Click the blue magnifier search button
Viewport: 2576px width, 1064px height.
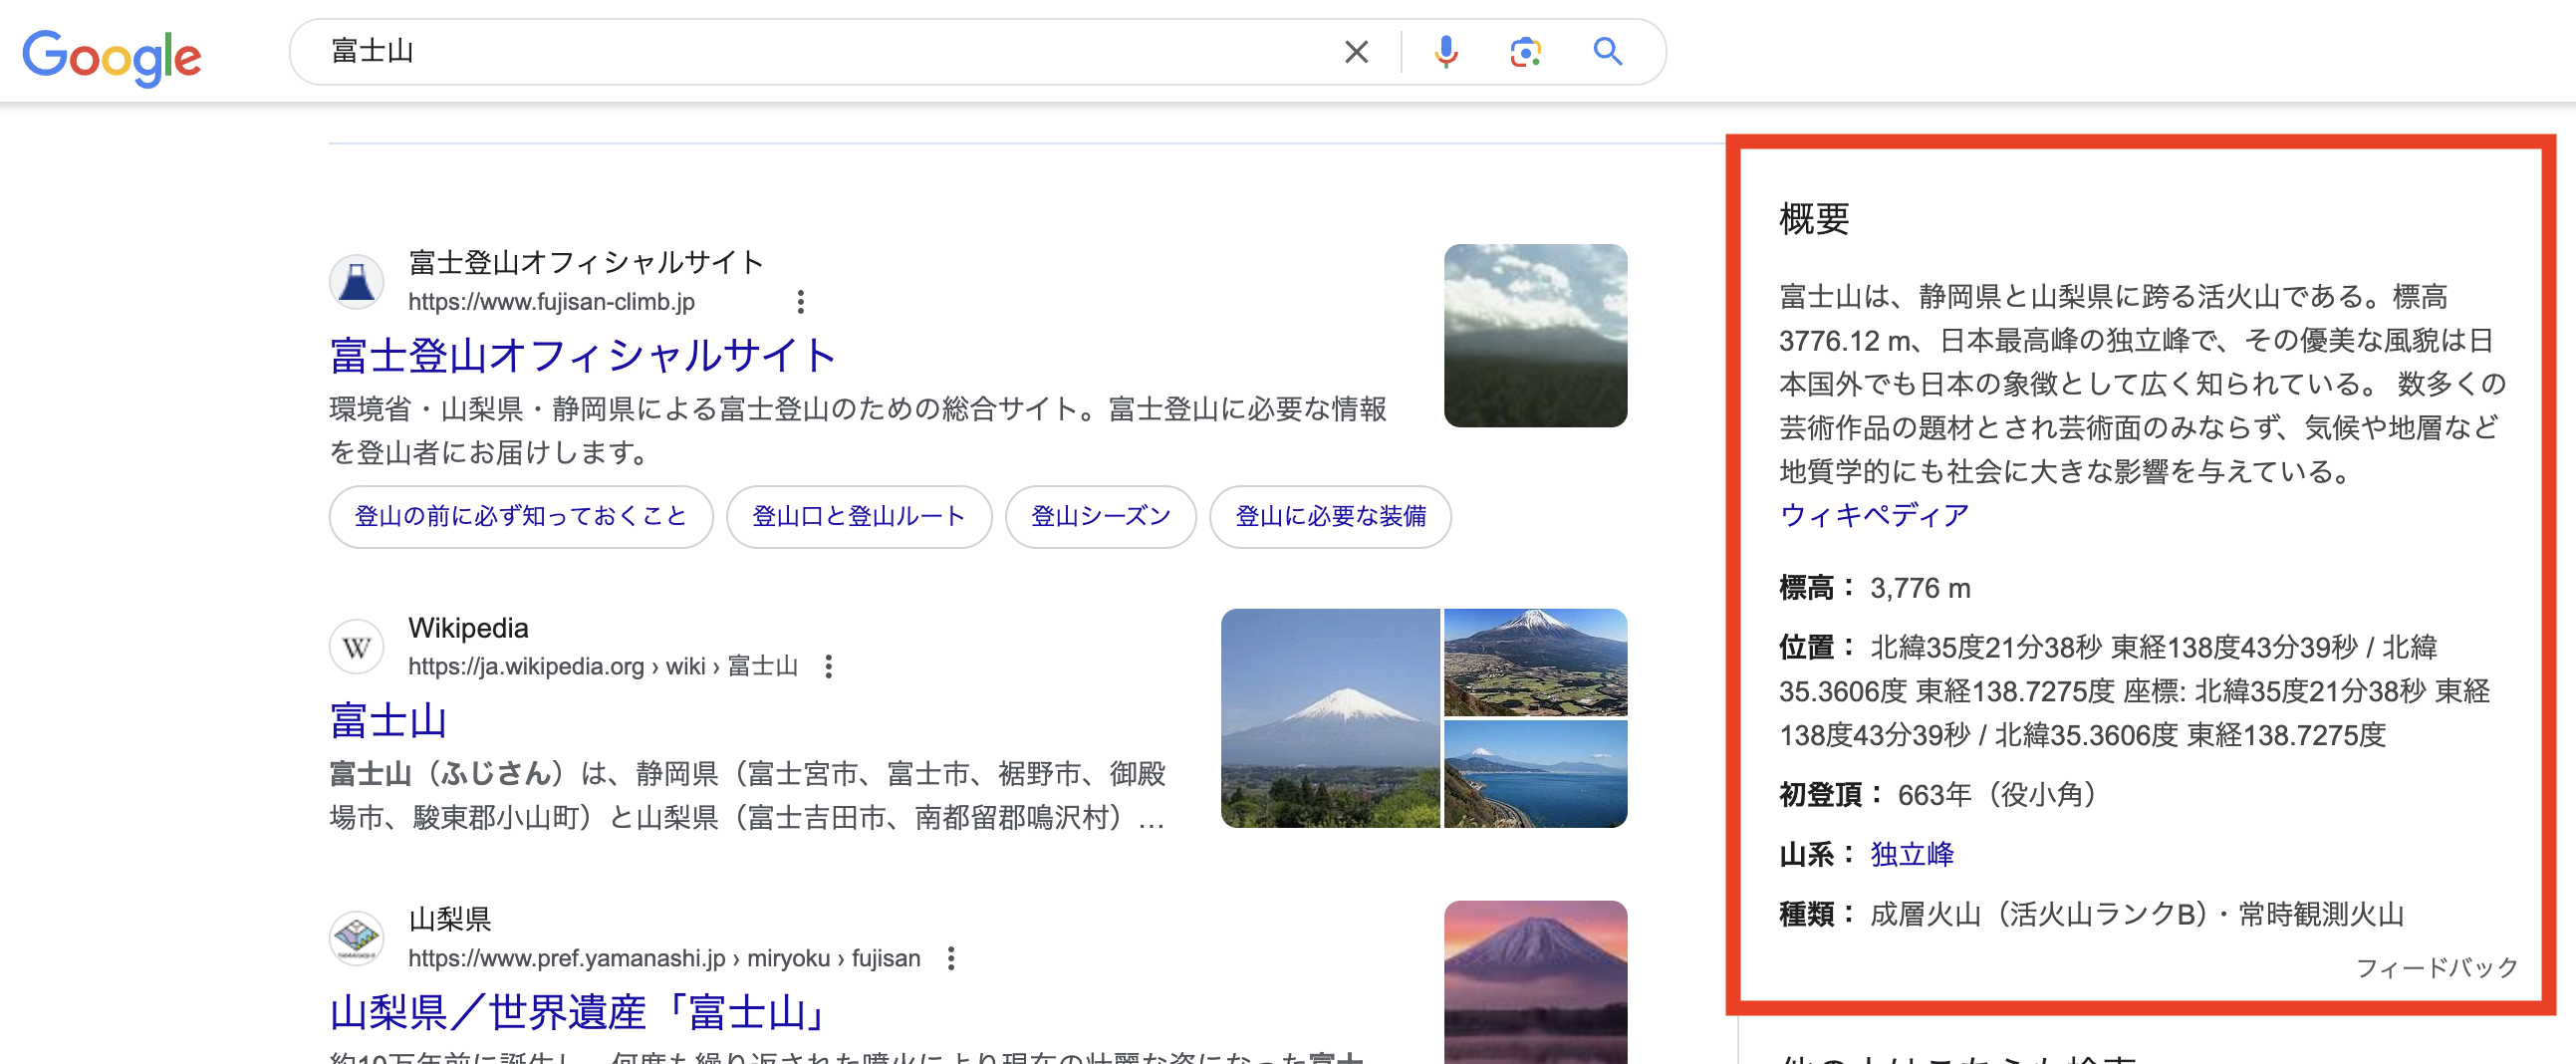tap(1608, 51)
